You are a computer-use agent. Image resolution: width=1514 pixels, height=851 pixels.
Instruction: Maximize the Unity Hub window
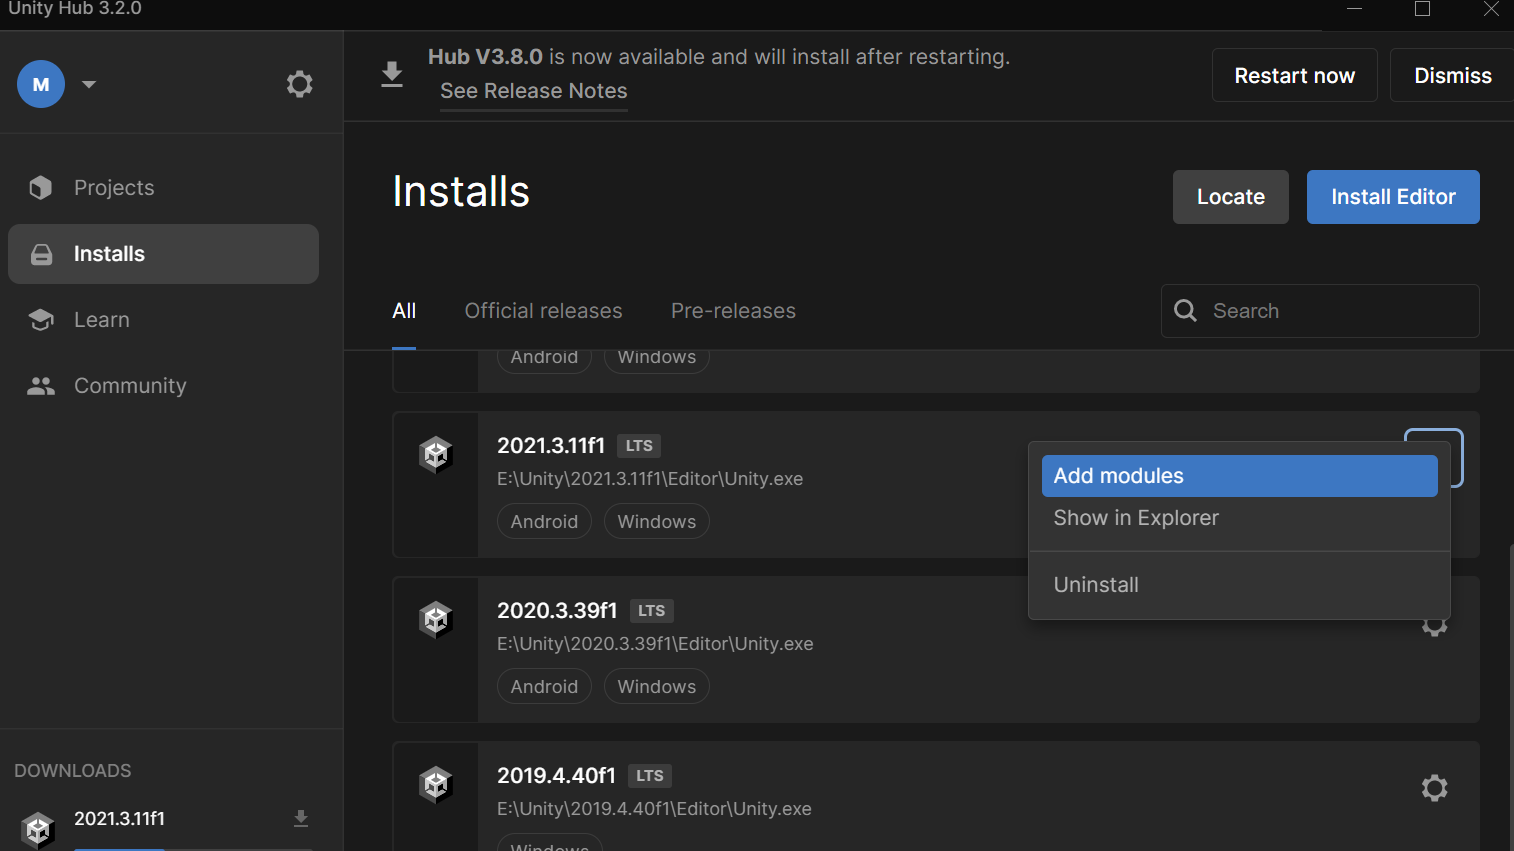coord(1422,9)
